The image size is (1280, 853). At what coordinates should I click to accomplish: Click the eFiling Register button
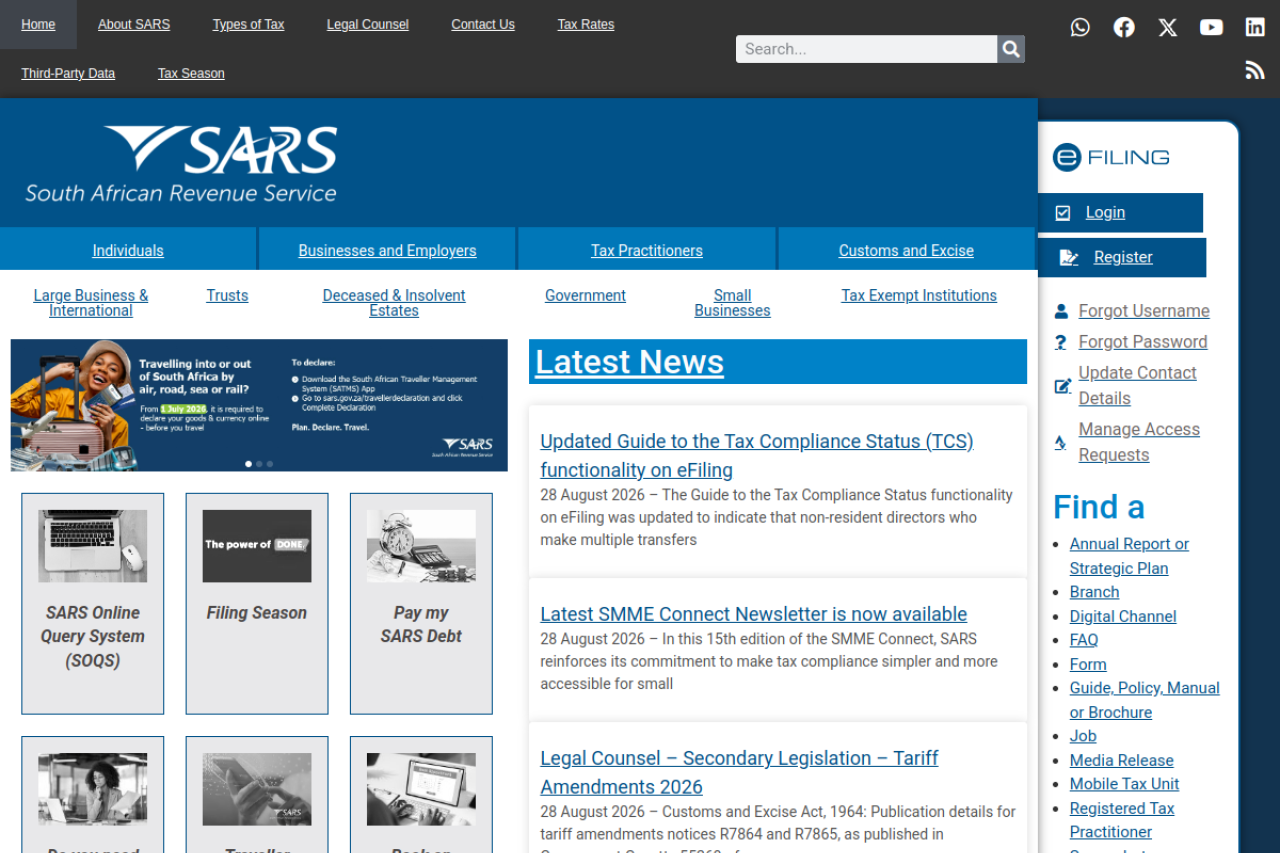[x=1122, y=258]
